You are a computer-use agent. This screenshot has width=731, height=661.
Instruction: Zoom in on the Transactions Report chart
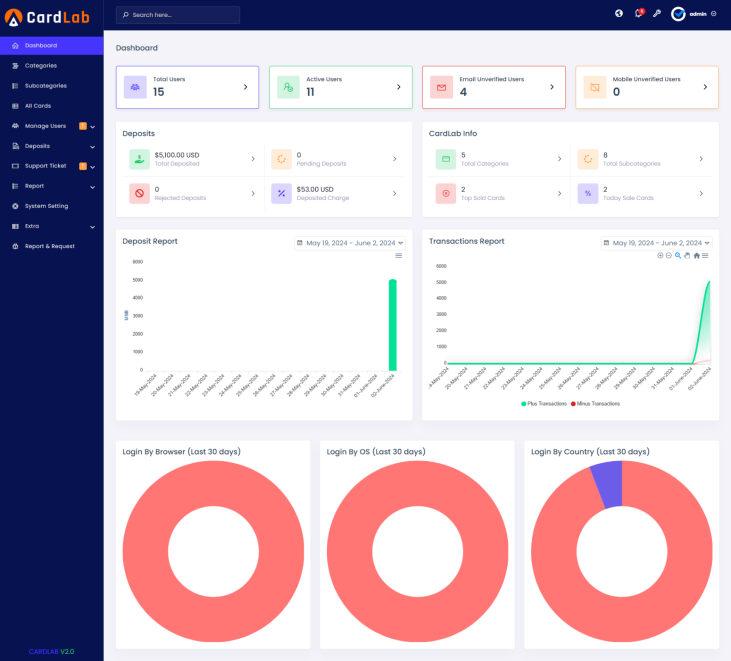point(660,255)
